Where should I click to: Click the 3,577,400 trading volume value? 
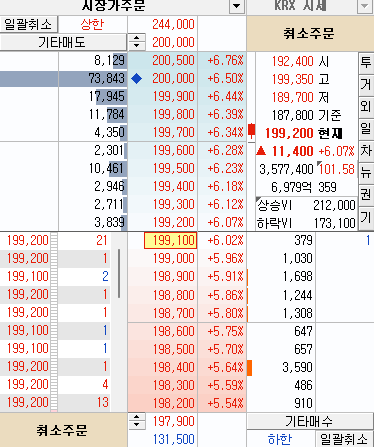pos(286,169)
